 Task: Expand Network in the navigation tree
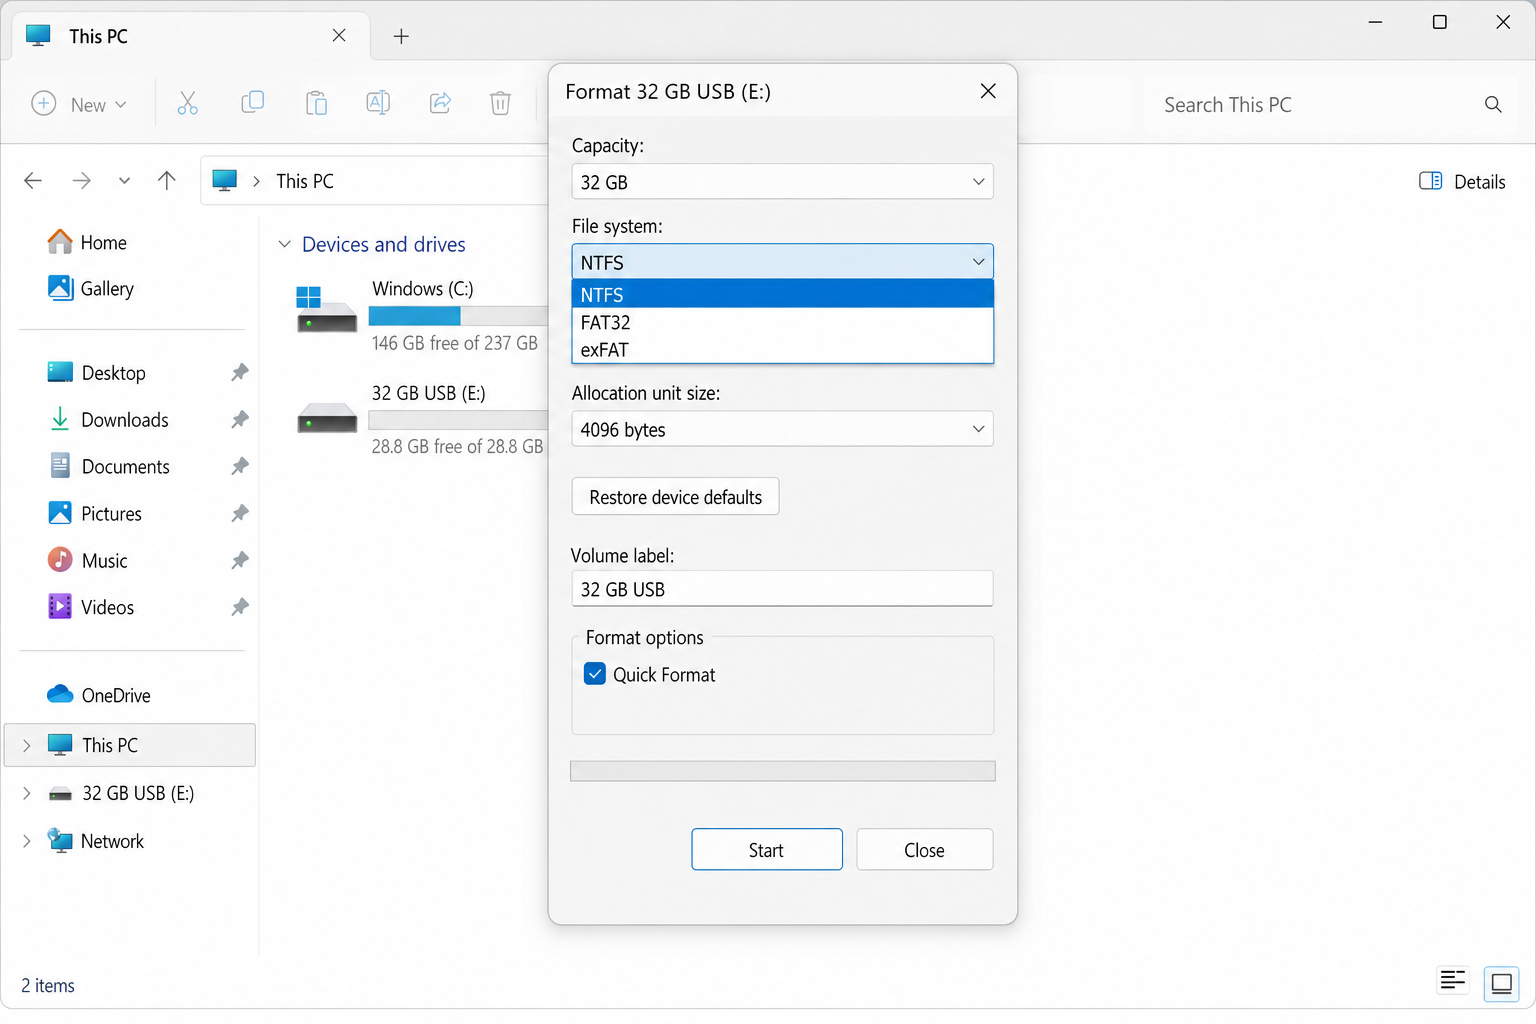[27, 841]
